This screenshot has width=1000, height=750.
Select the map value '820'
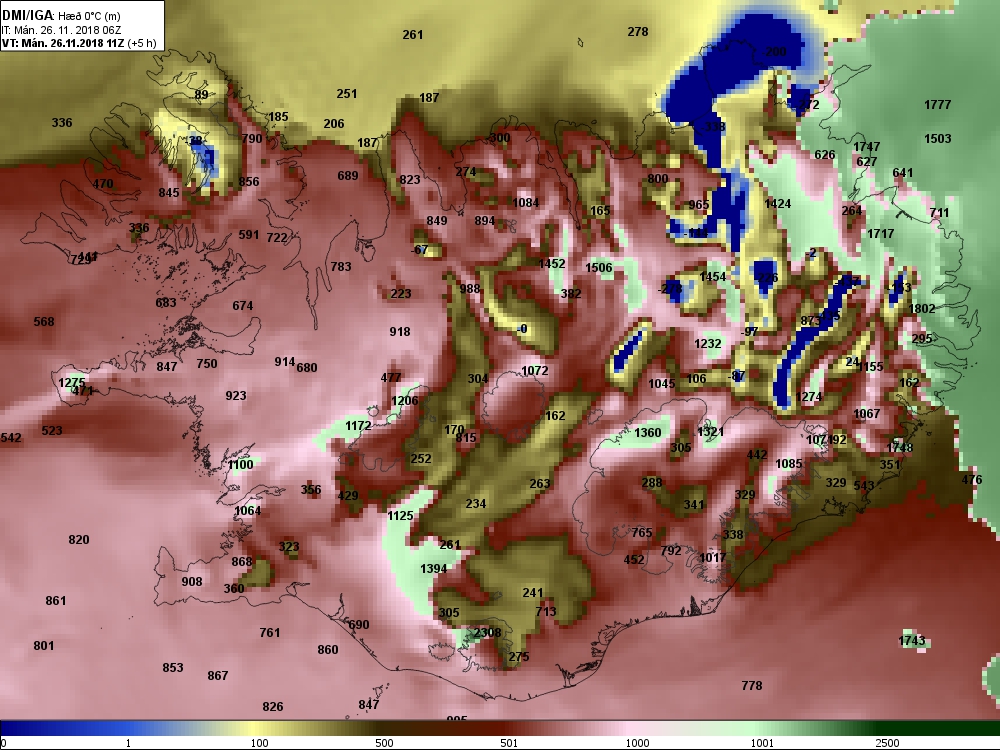(x=79, y=540)
